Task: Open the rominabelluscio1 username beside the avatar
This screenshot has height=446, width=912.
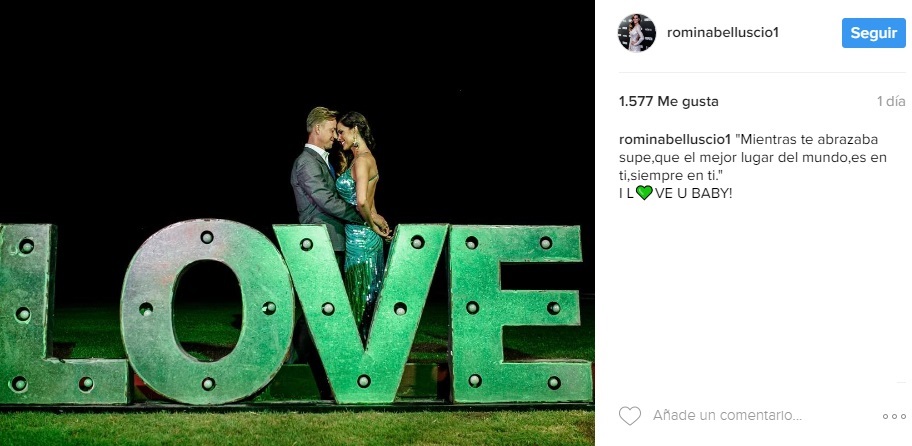Action: tap(722, 33)
